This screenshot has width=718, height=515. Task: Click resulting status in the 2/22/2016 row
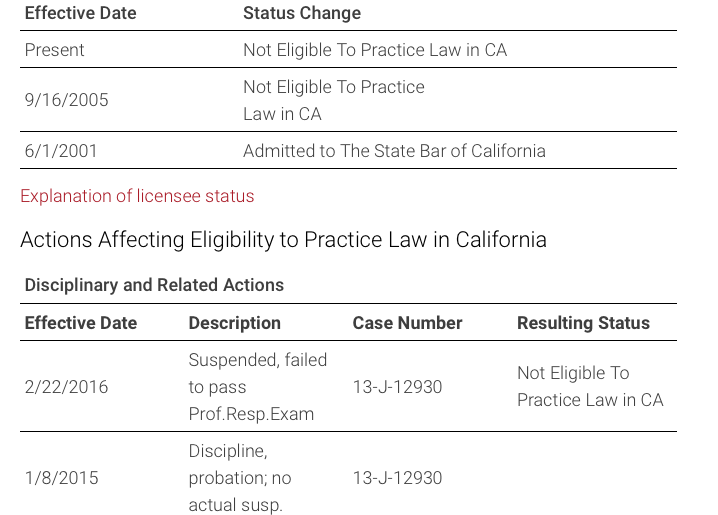tap(590, 387)
